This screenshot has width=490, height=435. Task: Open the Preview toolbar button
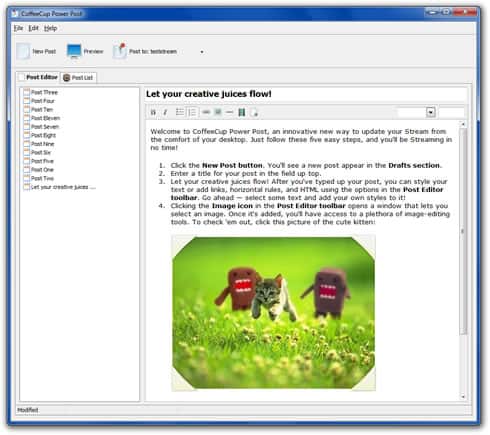(x=85, y=51)
